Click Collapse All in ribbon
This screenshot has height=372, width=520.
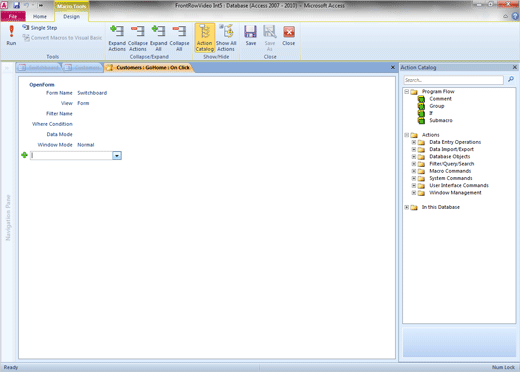[x=179, y=38]
